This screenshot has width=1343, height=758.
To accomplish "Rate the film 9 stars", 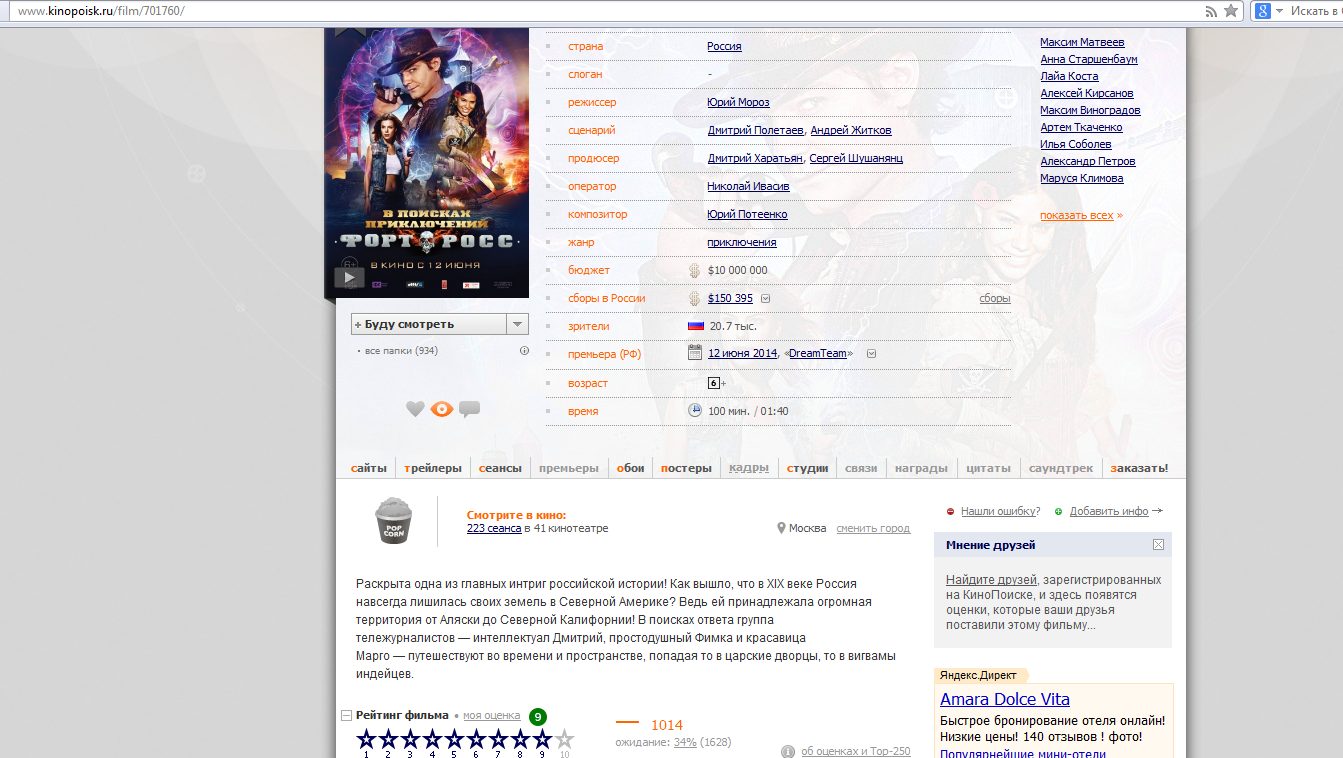I will point(542,740).
